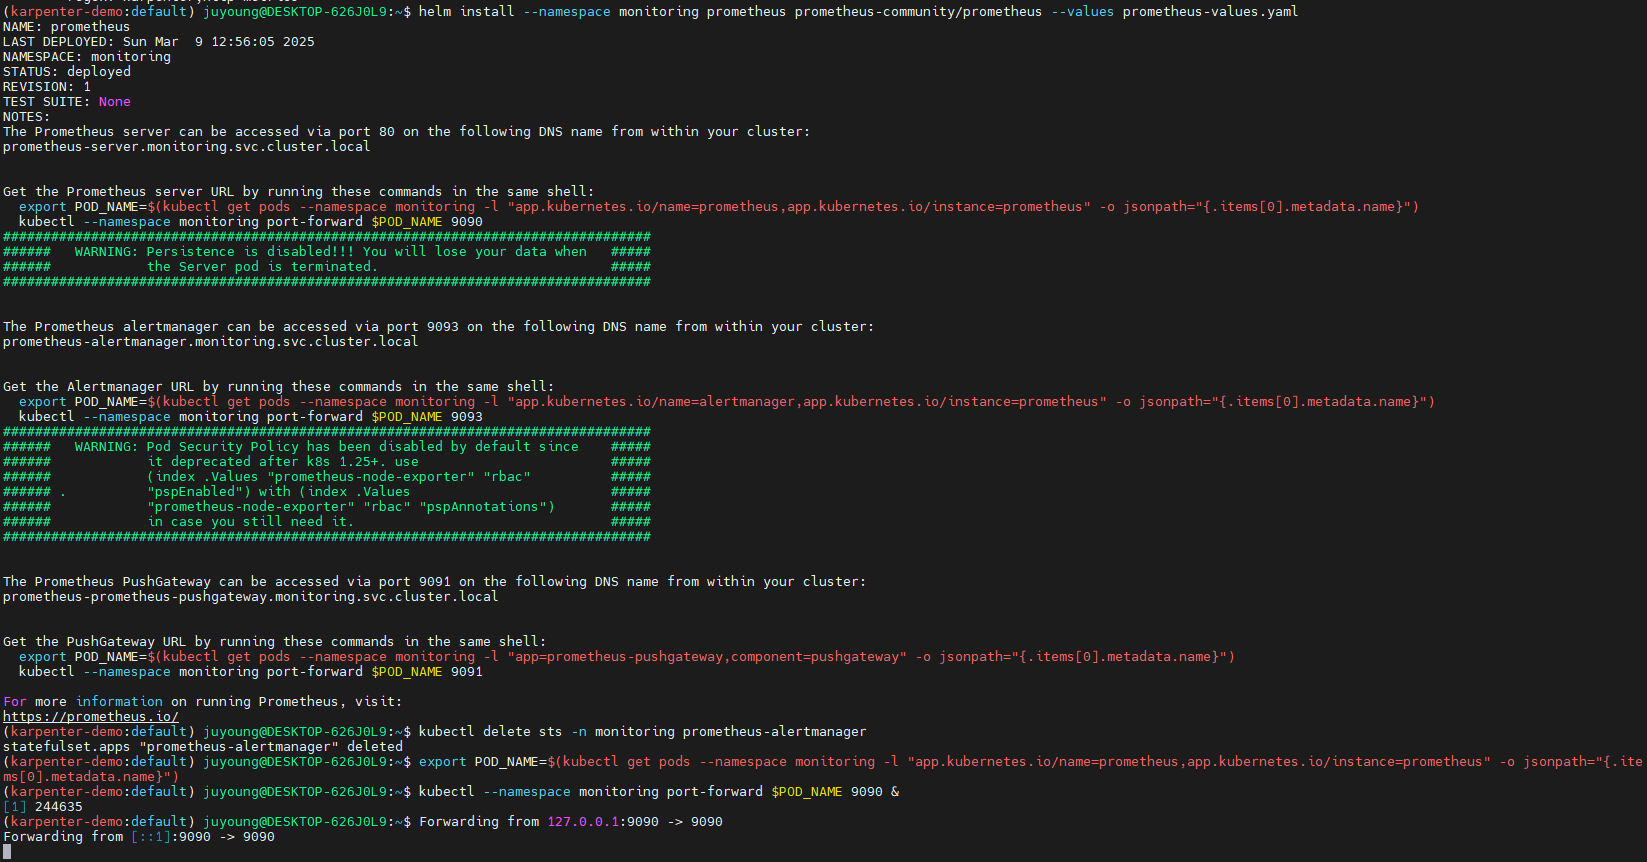Select the 'LAST DEPLOYED: Sun Mar 9' line
Screen dimensions: 1647x862
click(x=159, y=42)
